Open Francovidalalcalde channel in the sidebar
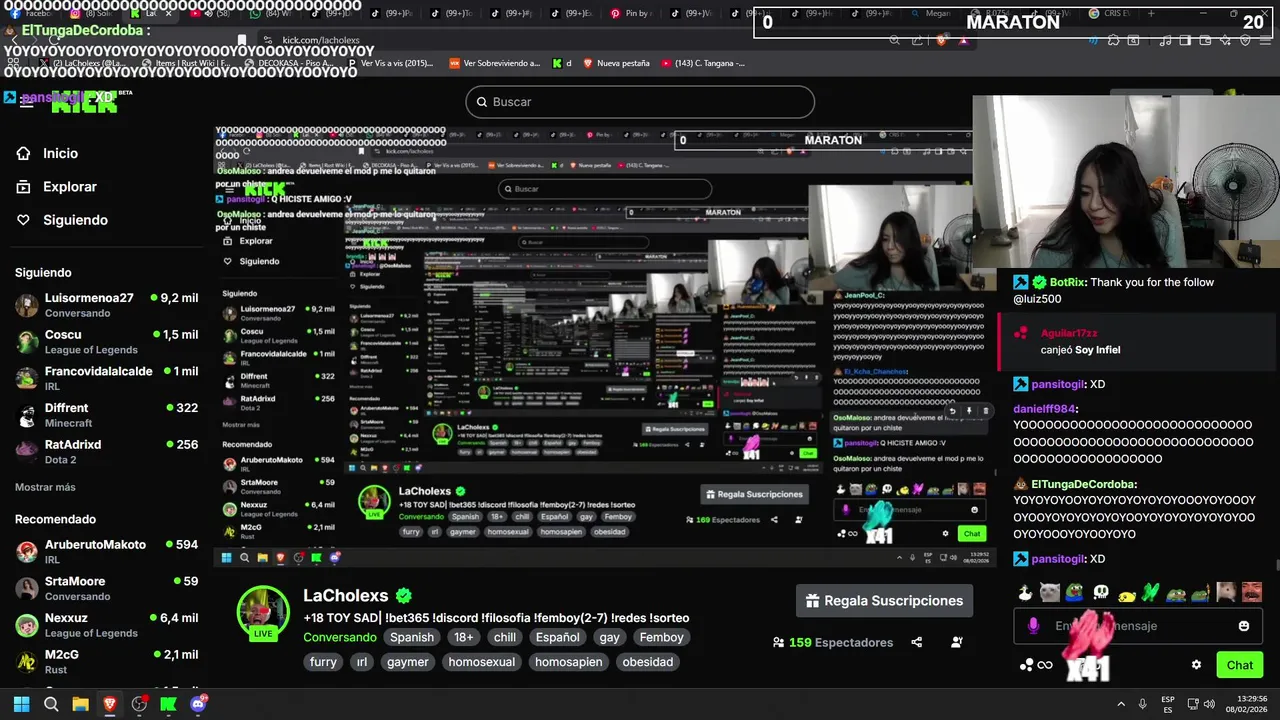The image size is (1280, 720). tap(107, 378)
